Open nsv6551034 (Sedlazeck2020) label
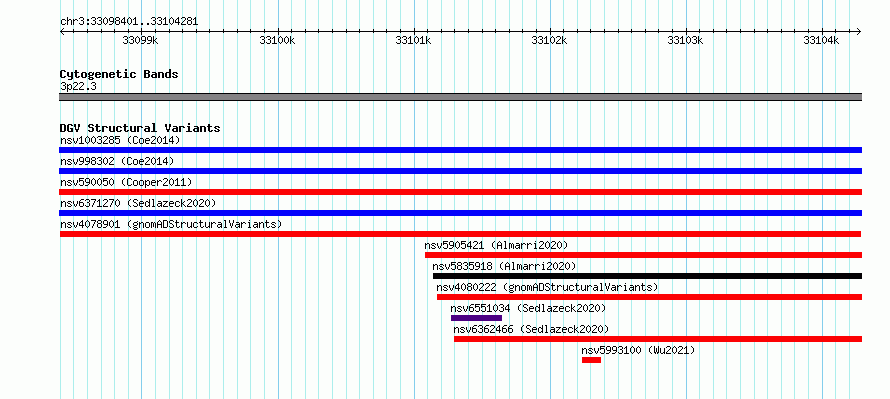This screenshot has height=399, width=890. 528,308
